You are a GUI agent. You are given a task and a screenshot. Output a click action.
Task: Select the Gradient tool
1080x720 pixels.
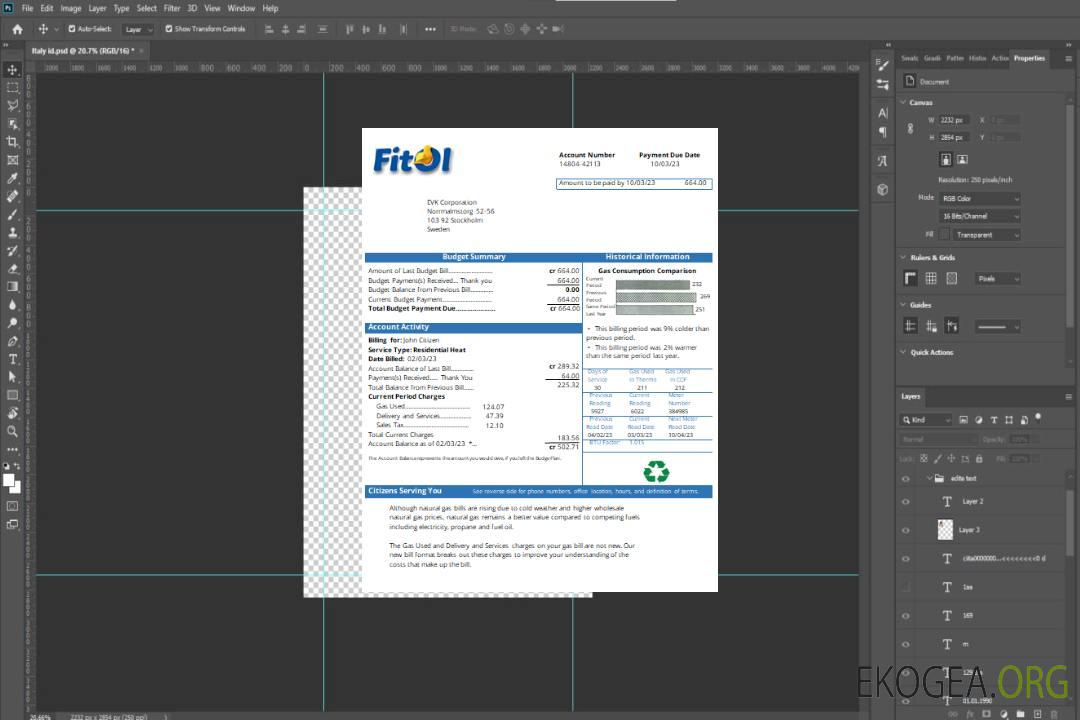12,286
